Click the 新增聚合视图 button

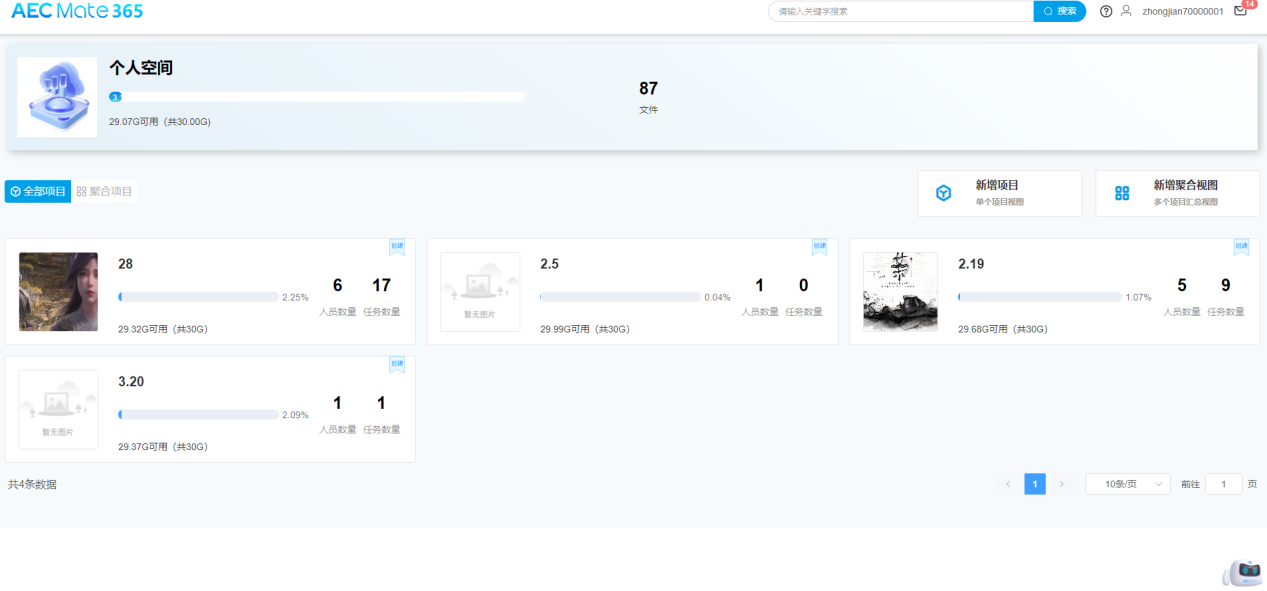point(1176,193)
